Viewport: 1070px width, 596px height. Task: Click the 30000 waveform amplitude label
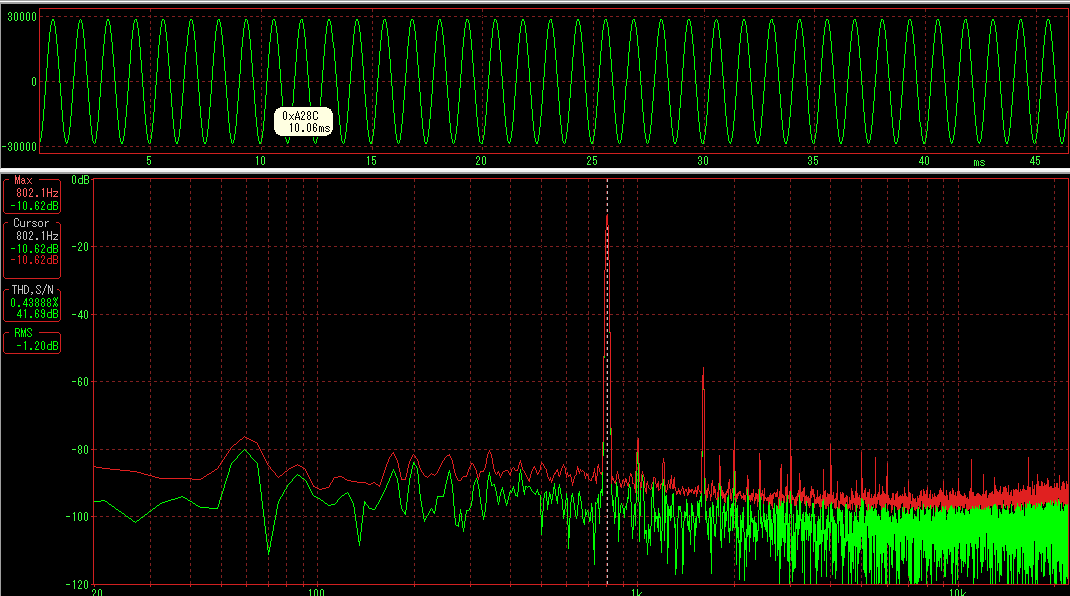click(x=22, y=17)
